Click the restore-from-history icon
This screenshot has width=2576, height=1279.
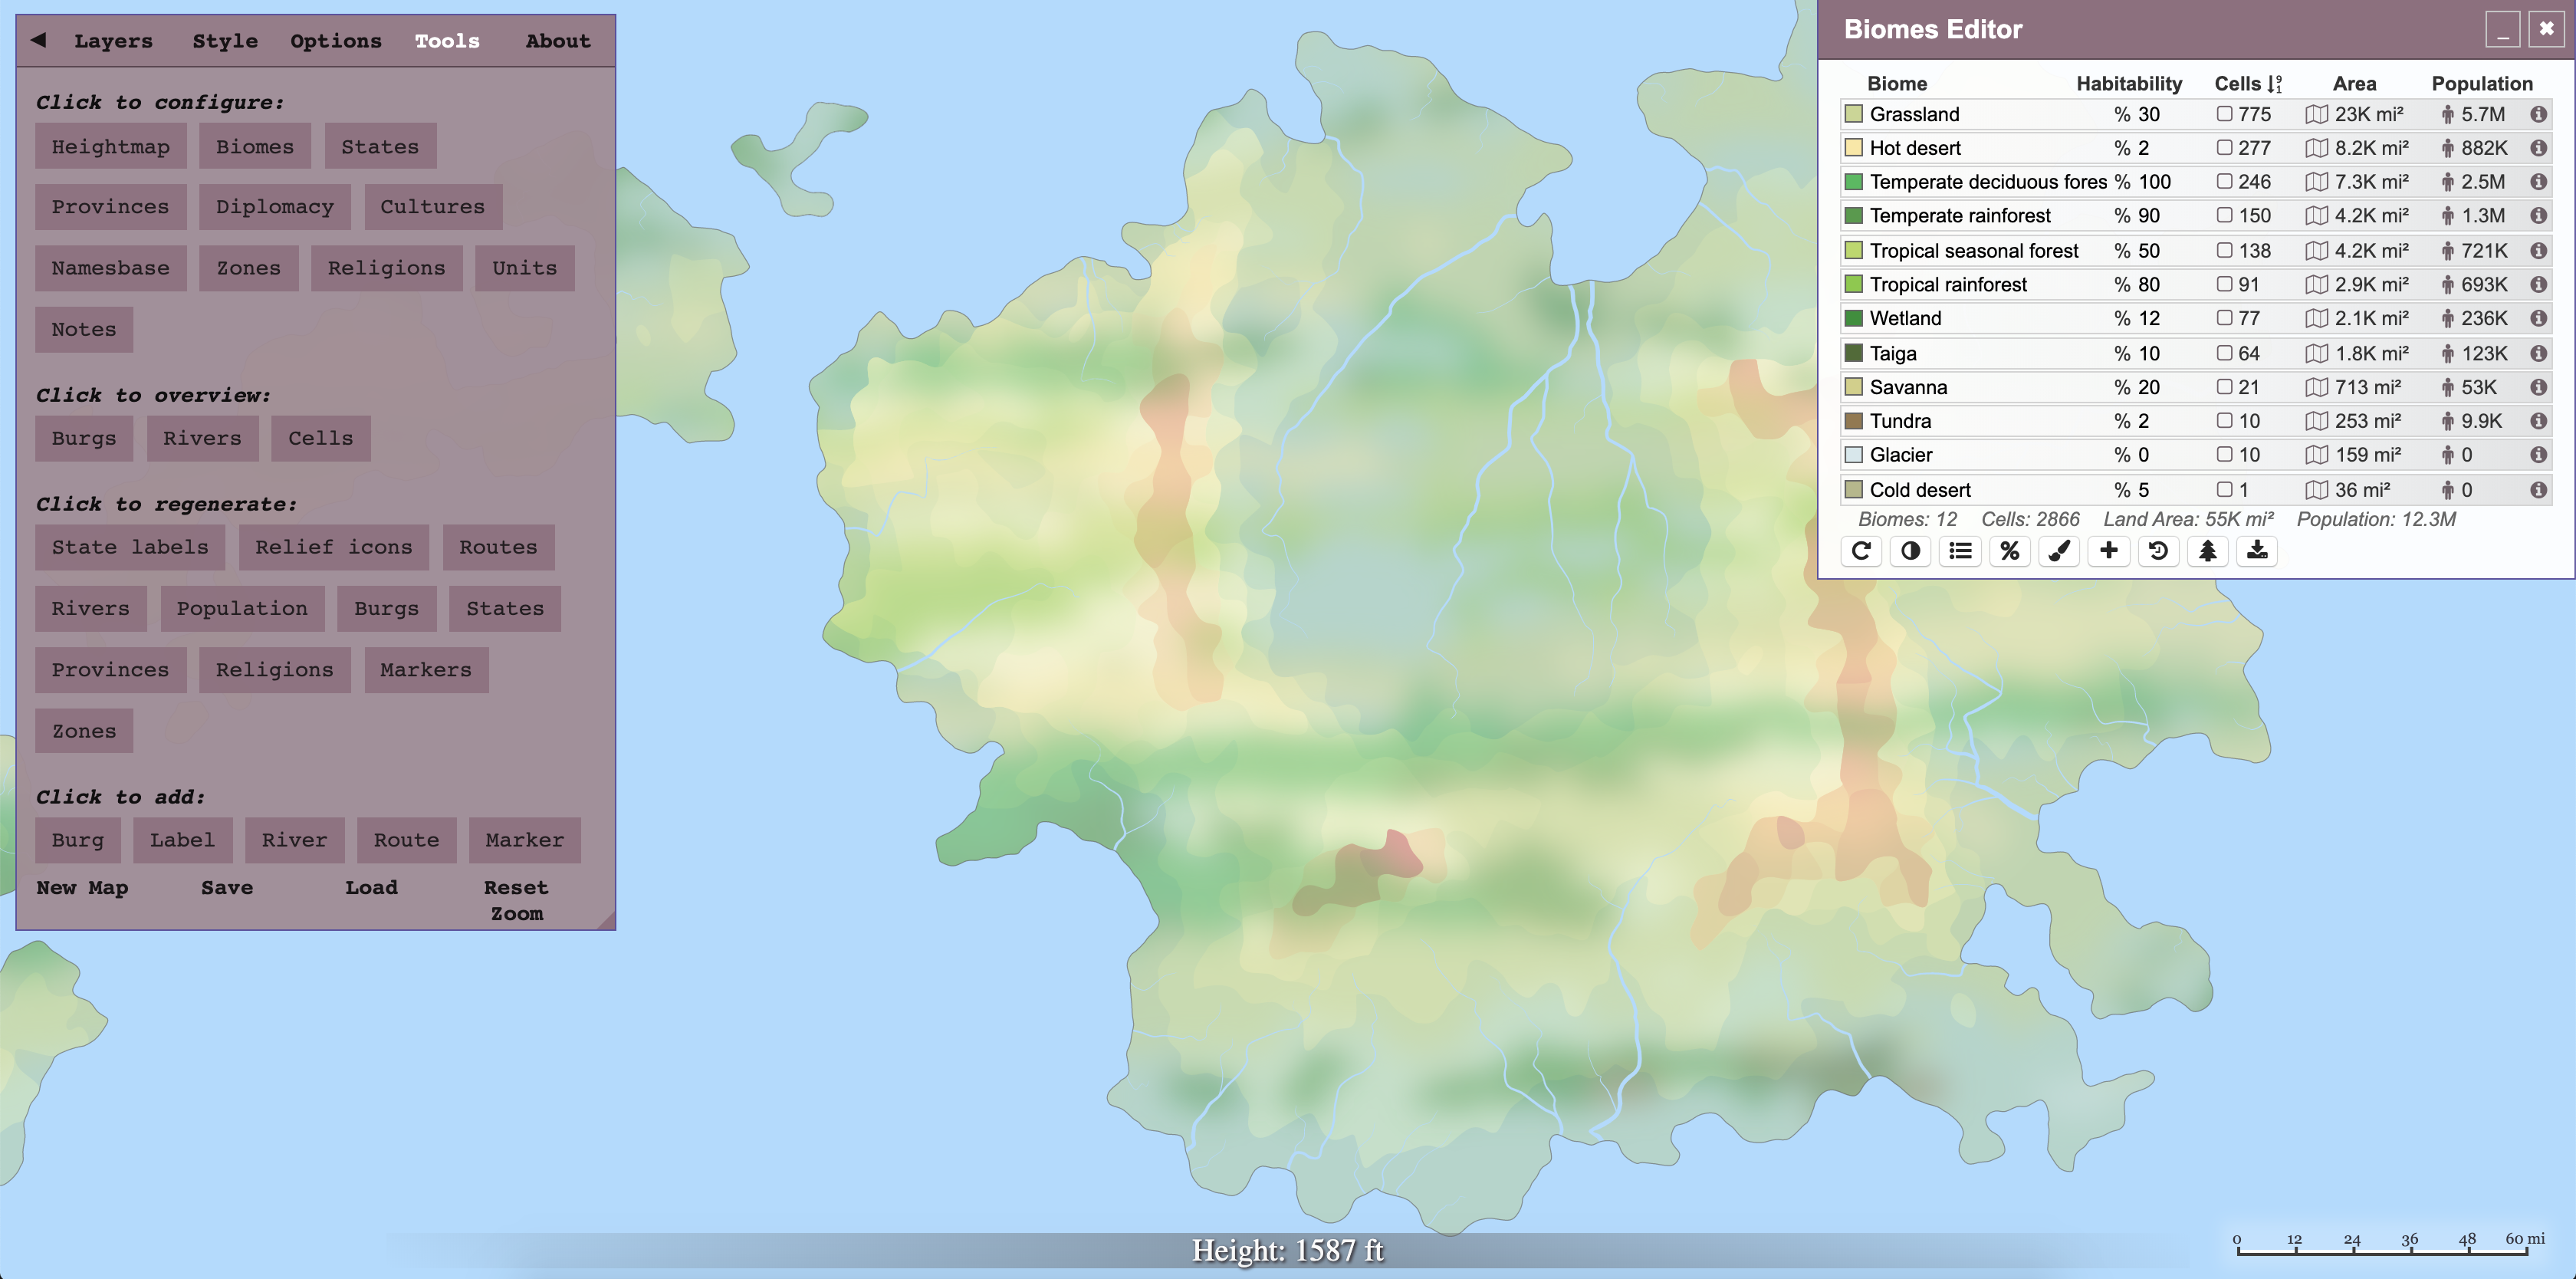2158,551
